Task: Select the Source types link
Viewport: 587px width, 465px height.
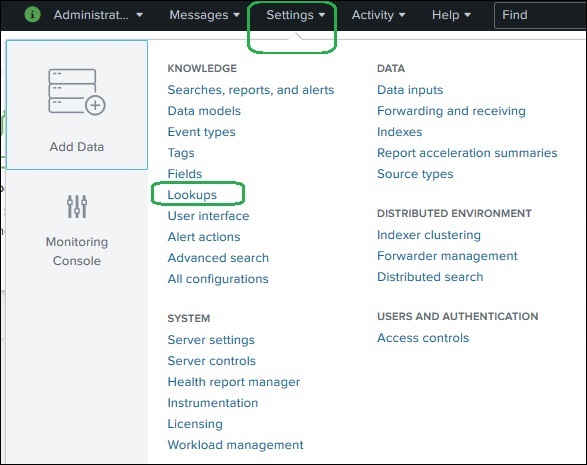Action: pos(415,174)
